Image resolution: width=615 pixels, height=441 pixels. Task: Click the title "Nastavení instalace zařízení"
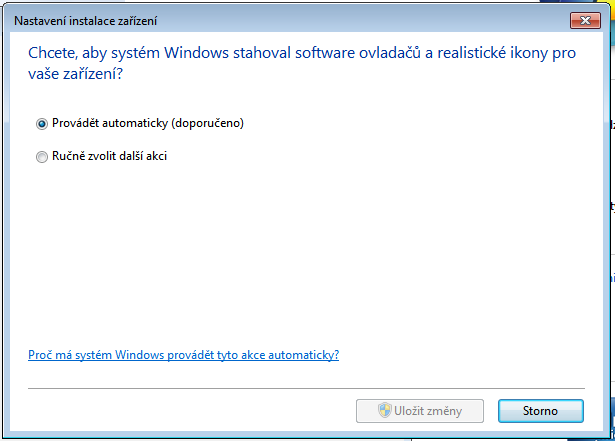tap(85, 20)
